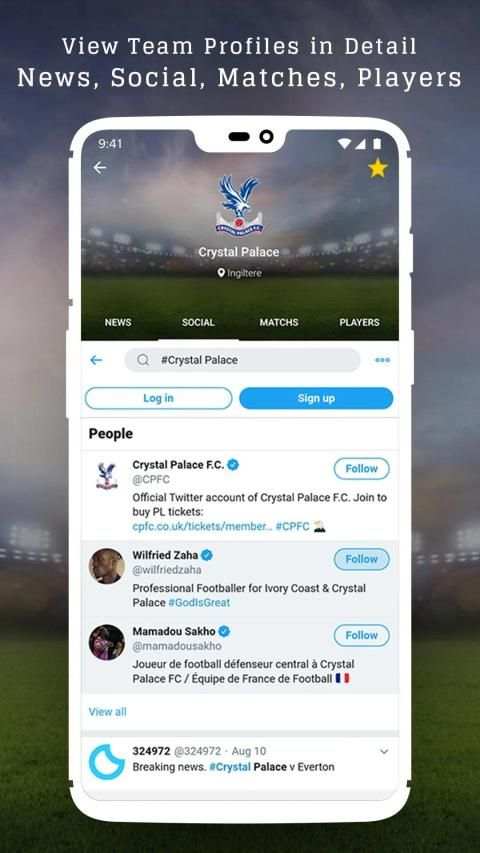This screenshot has height=853, width=480.
Task: Tap the blue Sign up button
Action: pyautogui.click(x=316, y=398)
